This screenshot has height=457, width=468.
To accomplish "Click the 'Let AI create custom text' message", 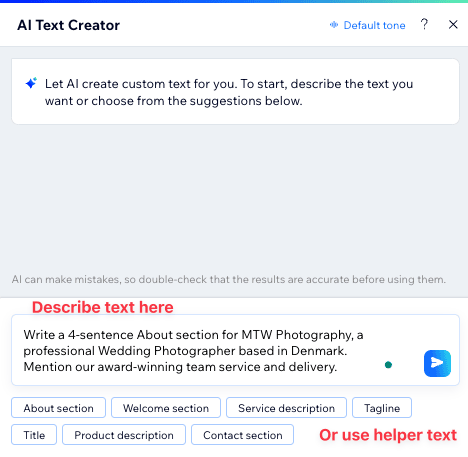I will click(x=229, y=92).
